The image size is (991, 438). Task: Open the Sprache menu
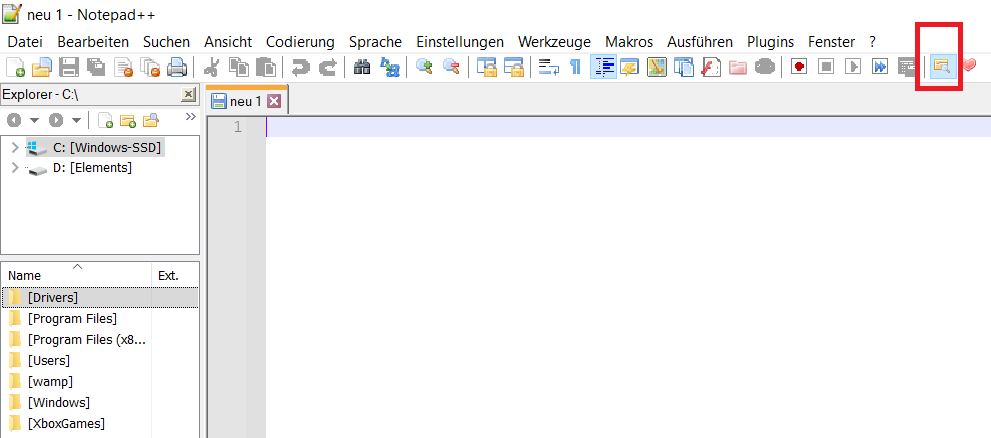click(375, 42)
